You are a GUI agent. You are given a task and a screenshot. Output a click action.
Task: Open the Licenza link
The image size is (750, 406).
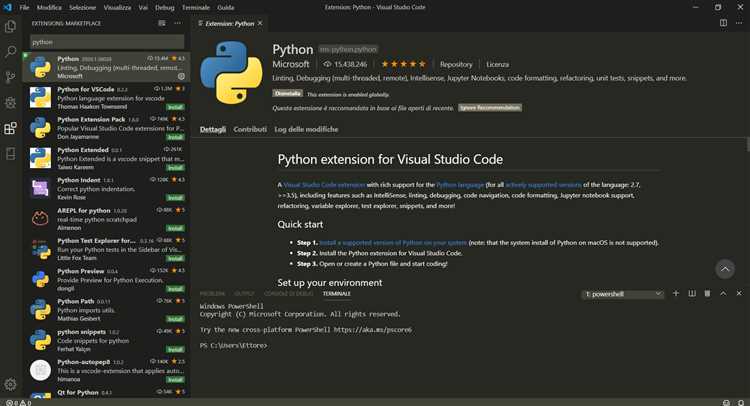point(497,64)
